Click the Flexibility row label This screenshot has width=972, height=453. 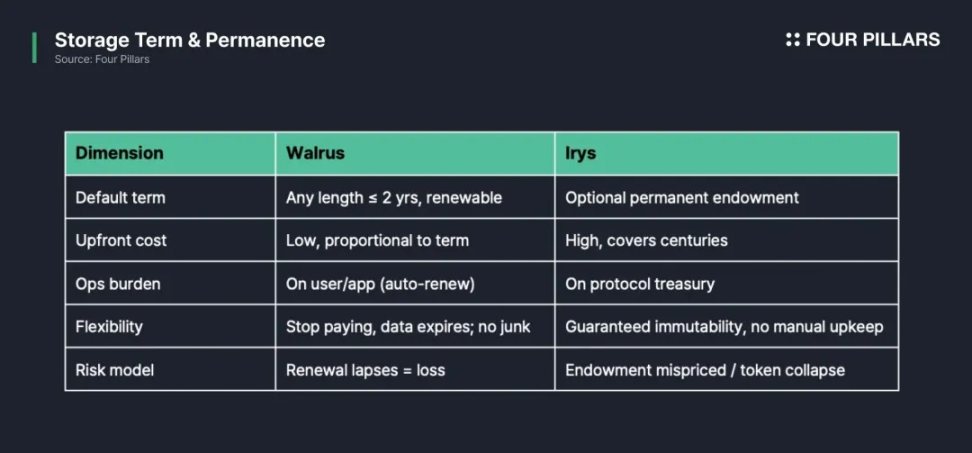pos(109,327)
